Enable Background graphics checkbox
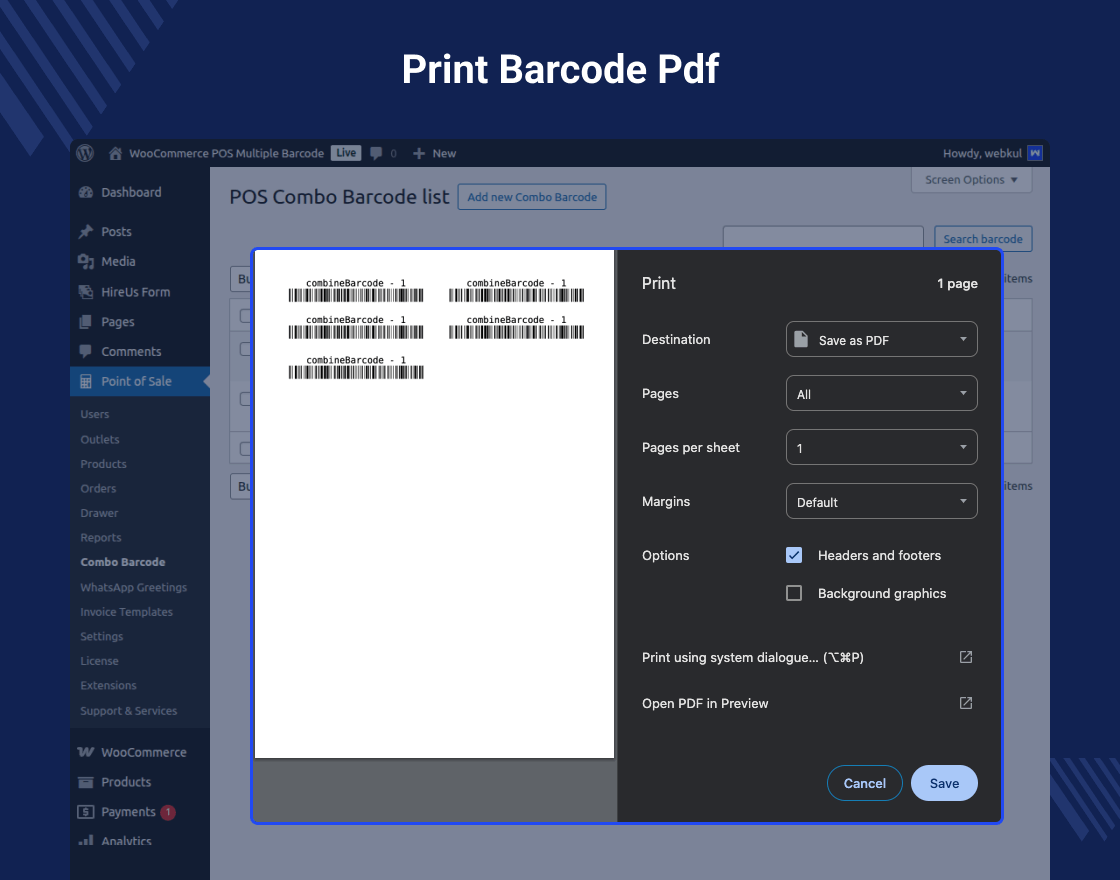Viewport: 1120px width, 880px height. click(794, 593)
